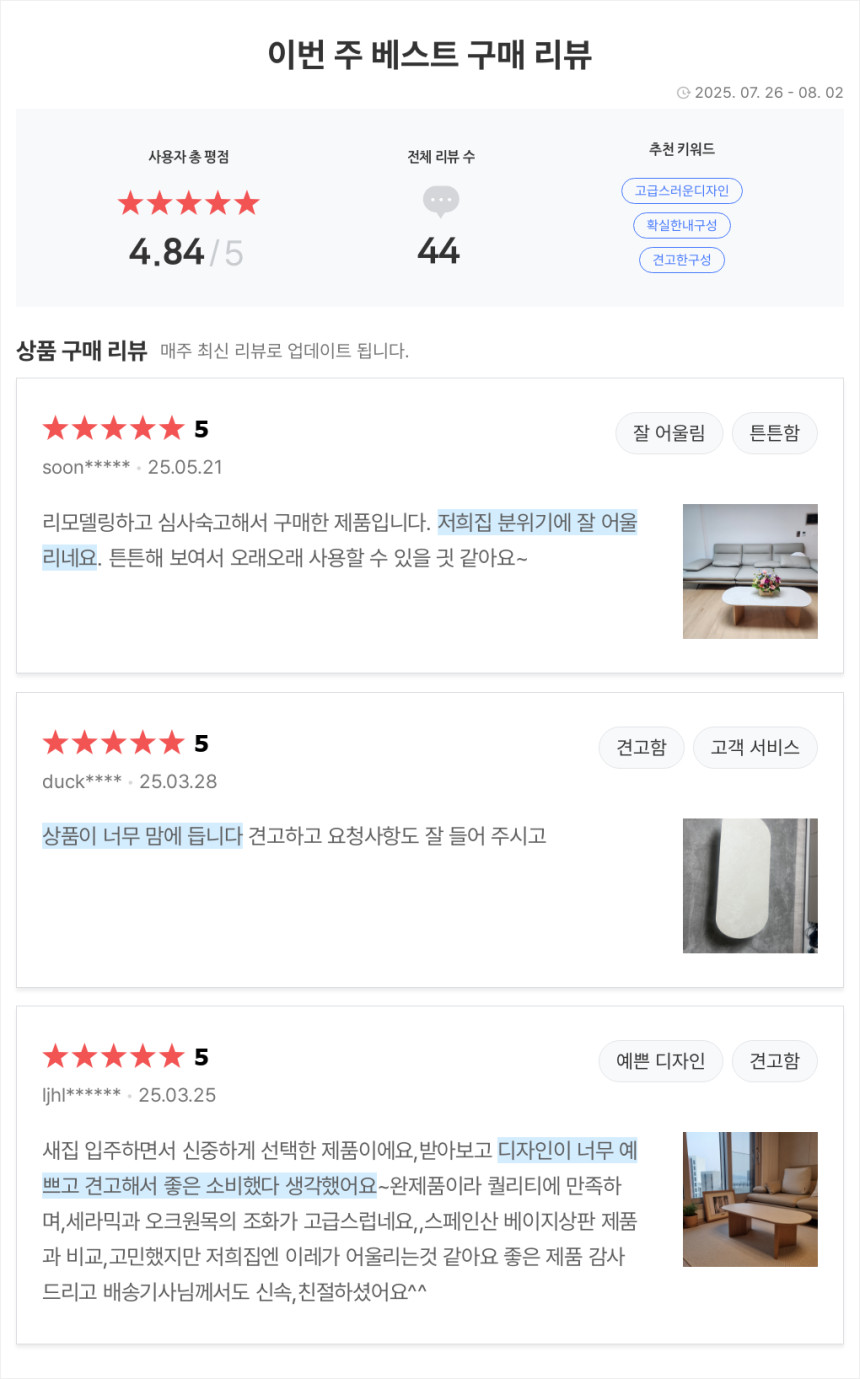Select the 견고한구성 keyword tag

682,260
